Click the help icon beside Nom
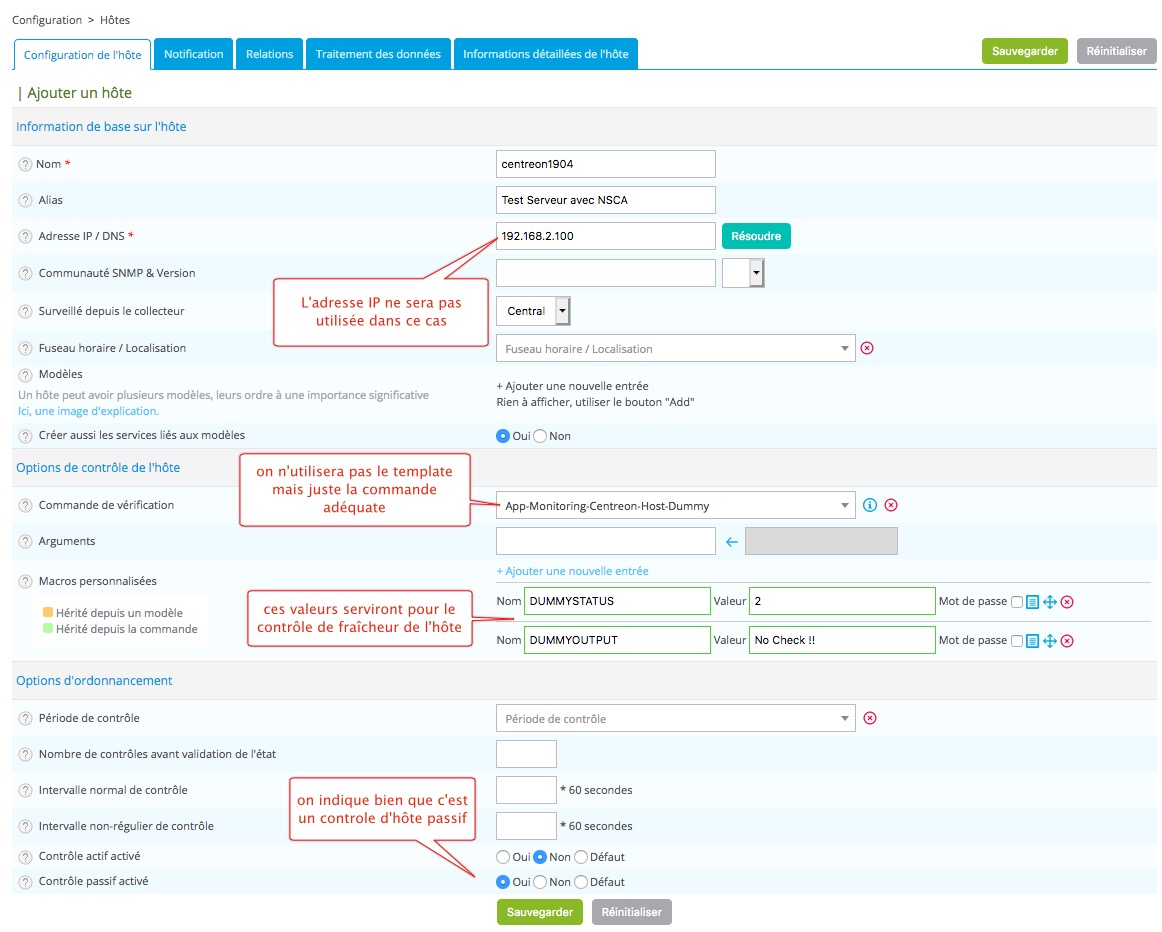1162x932 pixels. (x=25, y=164)
